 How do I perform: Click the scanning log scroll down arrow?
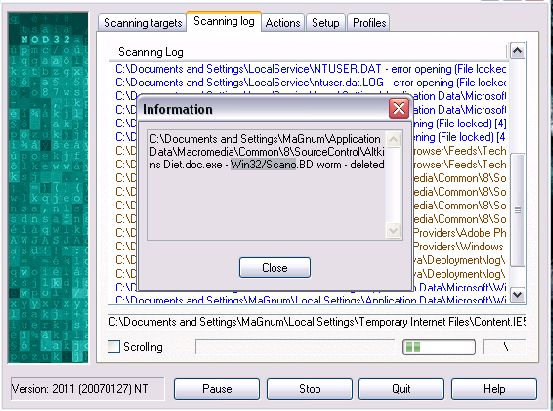(x=517, y=294)
